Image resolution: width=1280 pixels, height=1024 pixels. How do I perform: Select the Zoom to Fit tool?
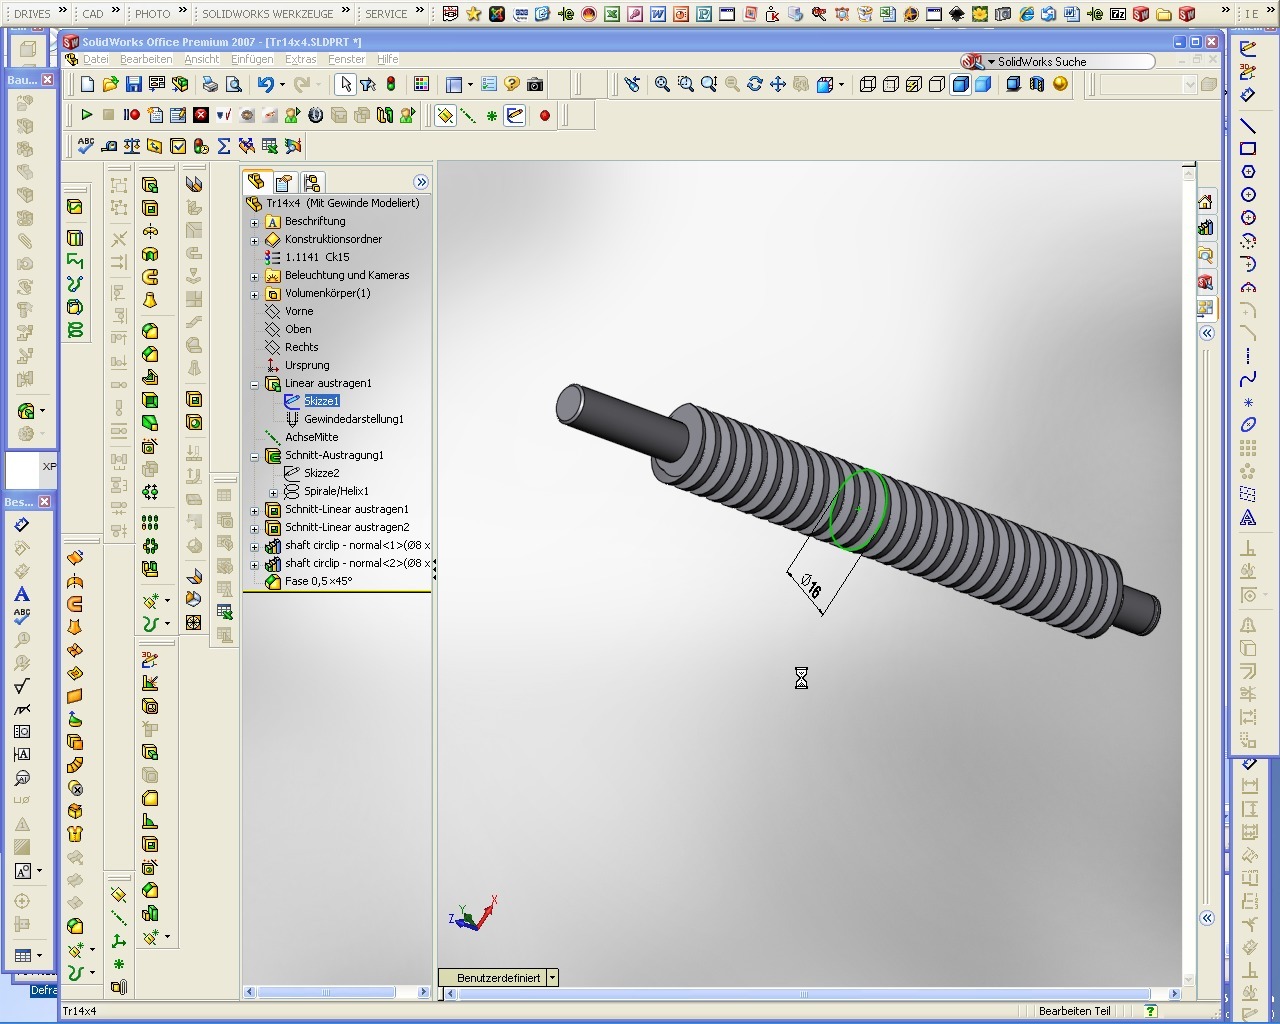click(x=662, y=85)
